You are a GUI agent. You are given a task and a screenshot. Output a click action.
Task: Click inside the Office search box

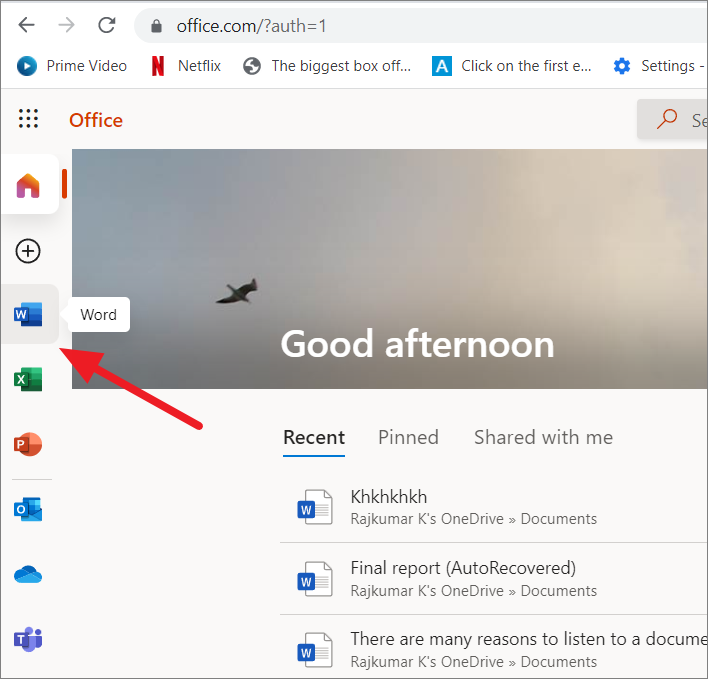(672, 120)
